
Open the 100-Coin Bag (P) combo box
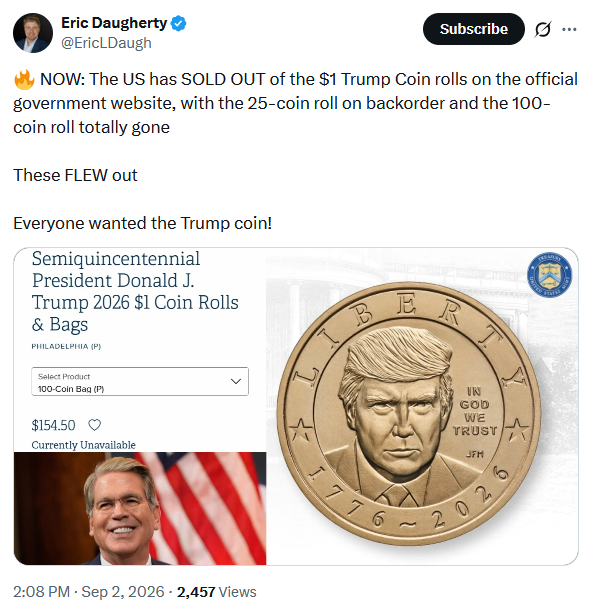coord(140,381)
